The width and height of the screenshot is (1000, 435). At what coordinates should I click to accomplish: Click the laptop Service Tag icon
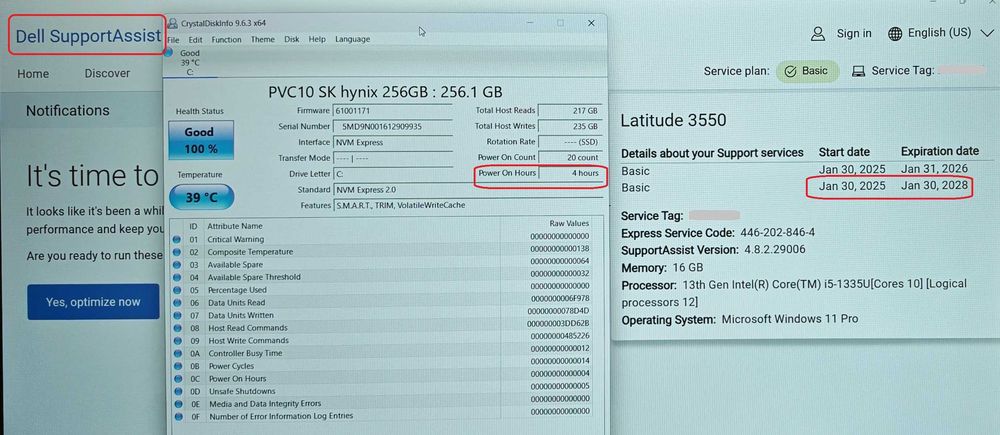click(858, 71)
